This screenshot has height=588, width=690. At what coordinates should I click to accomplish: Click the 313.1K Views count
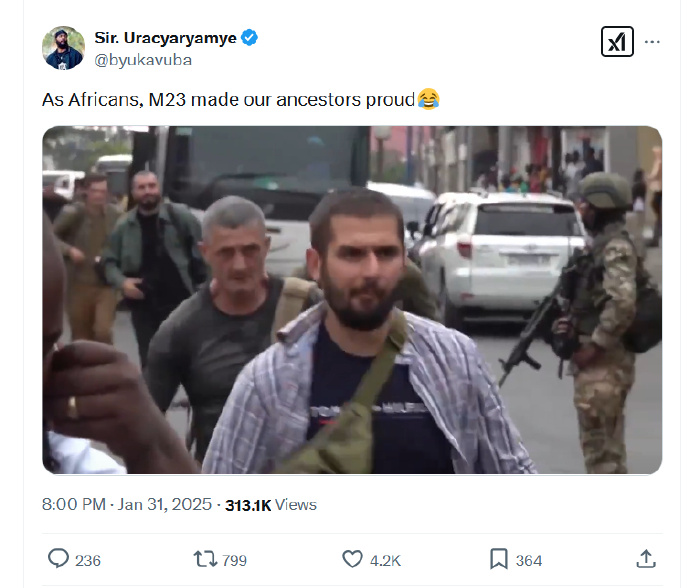271,505
